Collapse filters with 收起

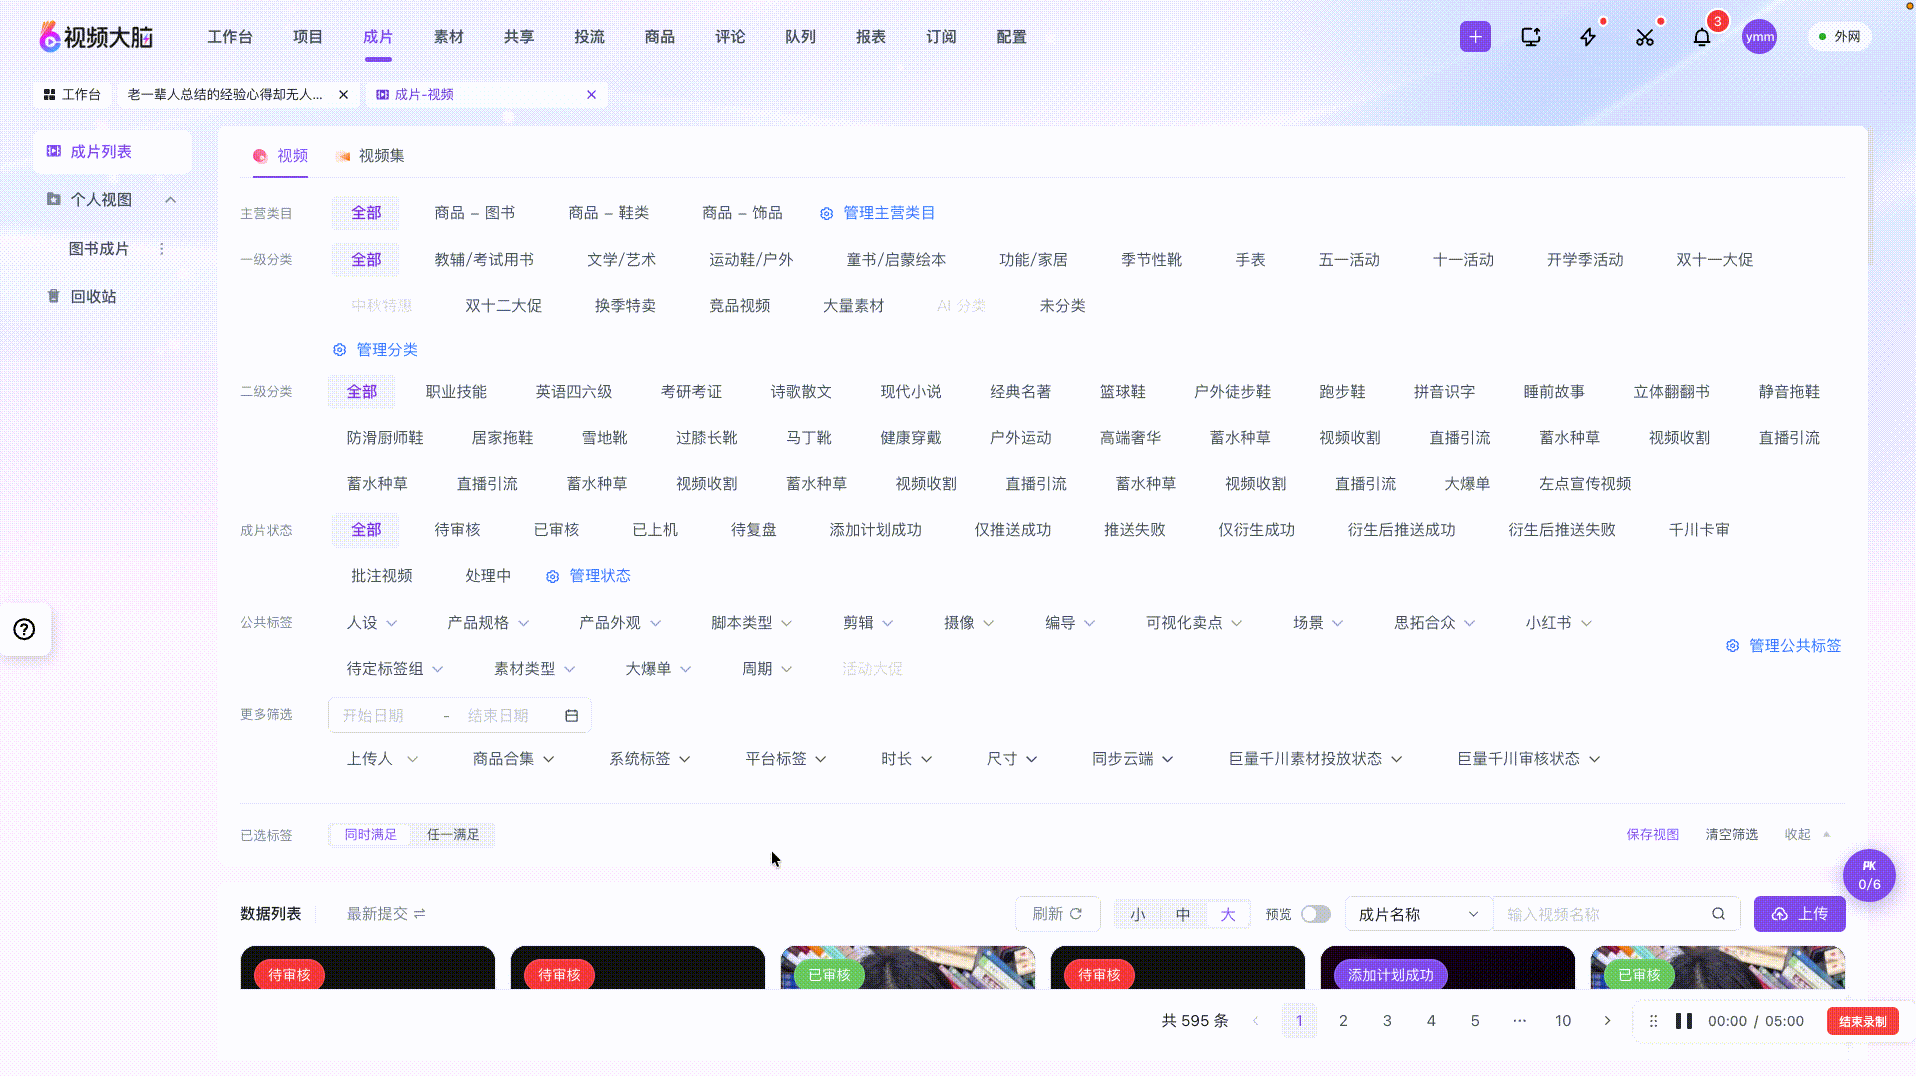click(x=1807, y=834)
